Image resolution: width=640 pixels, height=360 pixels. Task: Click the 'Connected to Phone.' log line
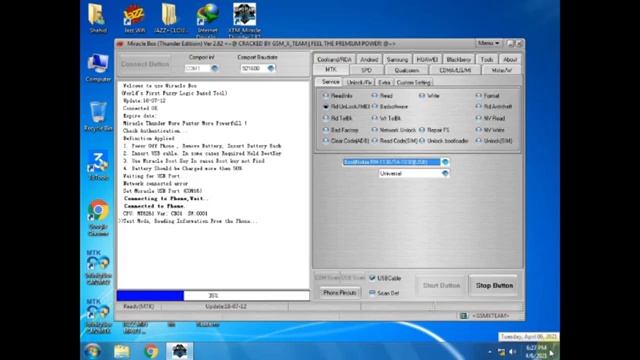point(154,206)
